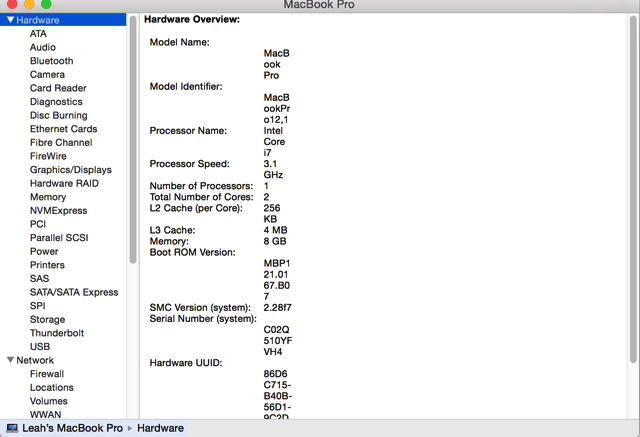Click the detail pane scrollbar thumb

click(x=633, y=189)
